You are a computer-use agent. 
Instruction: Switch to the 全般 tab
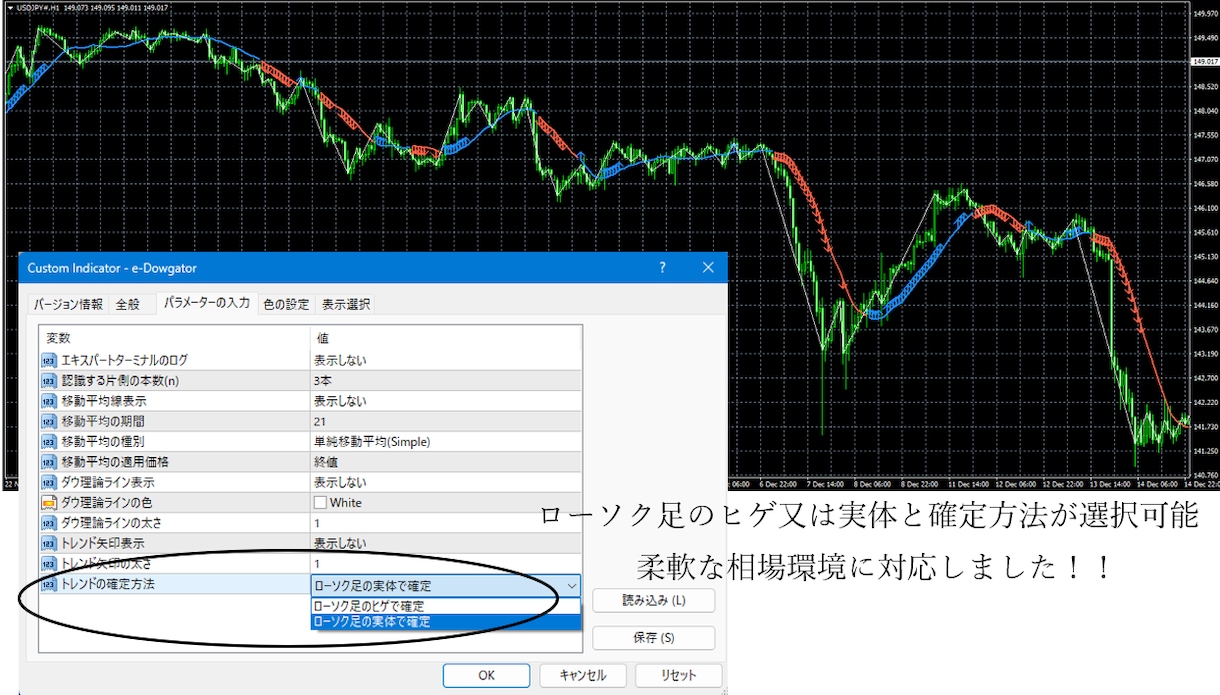point(130,304)
